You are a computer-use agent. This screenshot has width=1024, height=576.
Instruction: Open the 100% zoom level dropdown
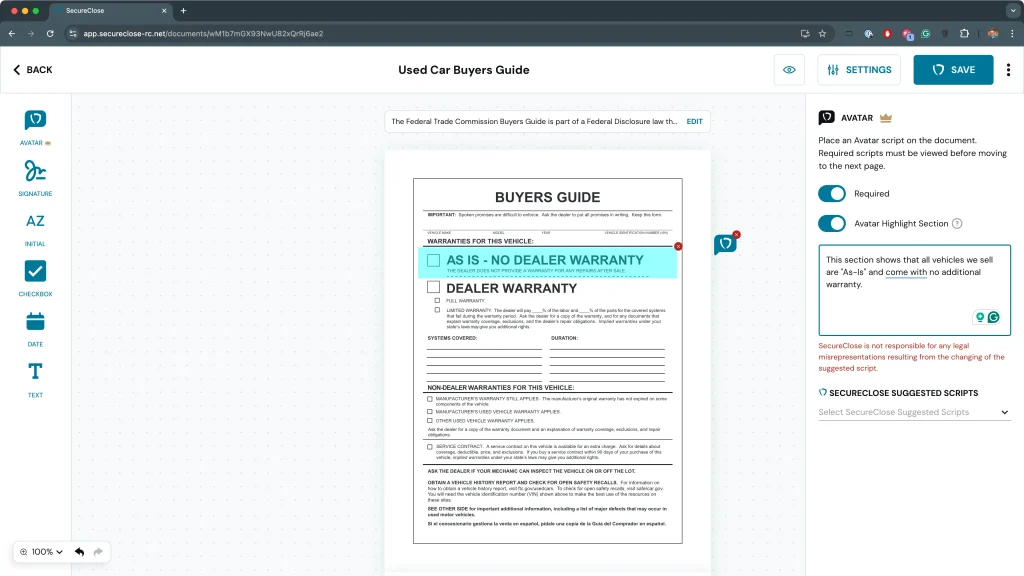coord(42,552)
